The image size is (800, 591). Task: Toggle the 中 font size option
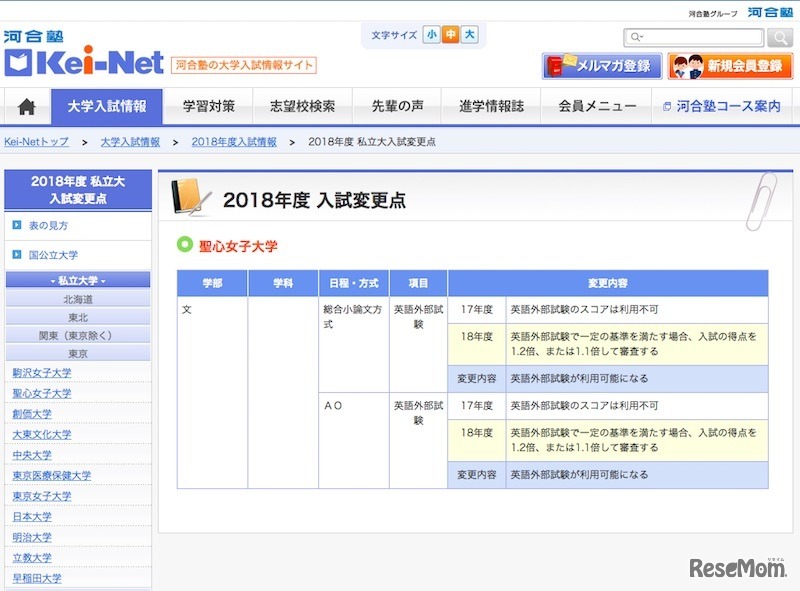pyautogui.click(x=452, y=35)
